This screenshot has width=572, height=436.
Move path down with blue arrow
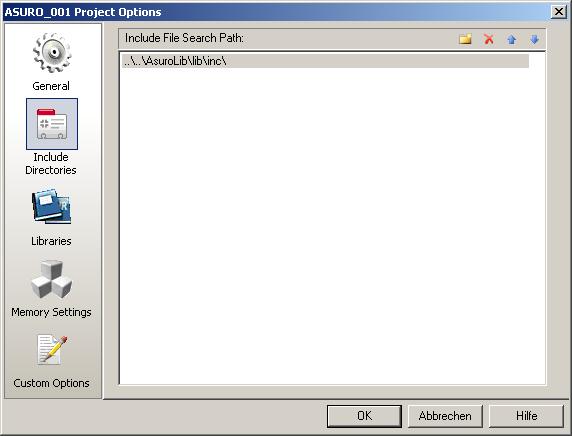(534, 39)
